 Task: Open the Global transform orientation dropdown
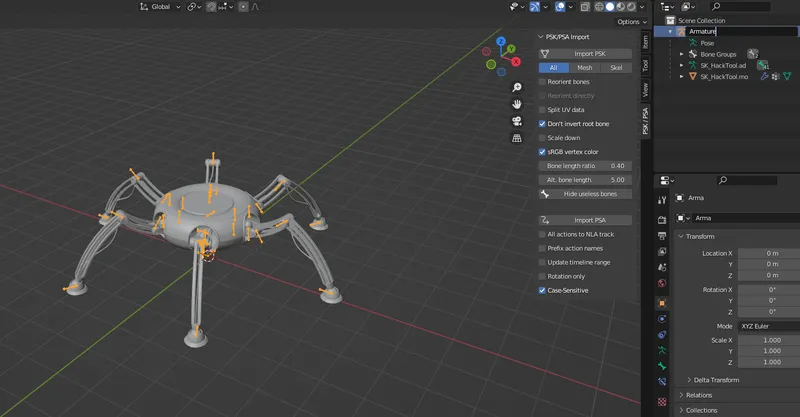160,7
